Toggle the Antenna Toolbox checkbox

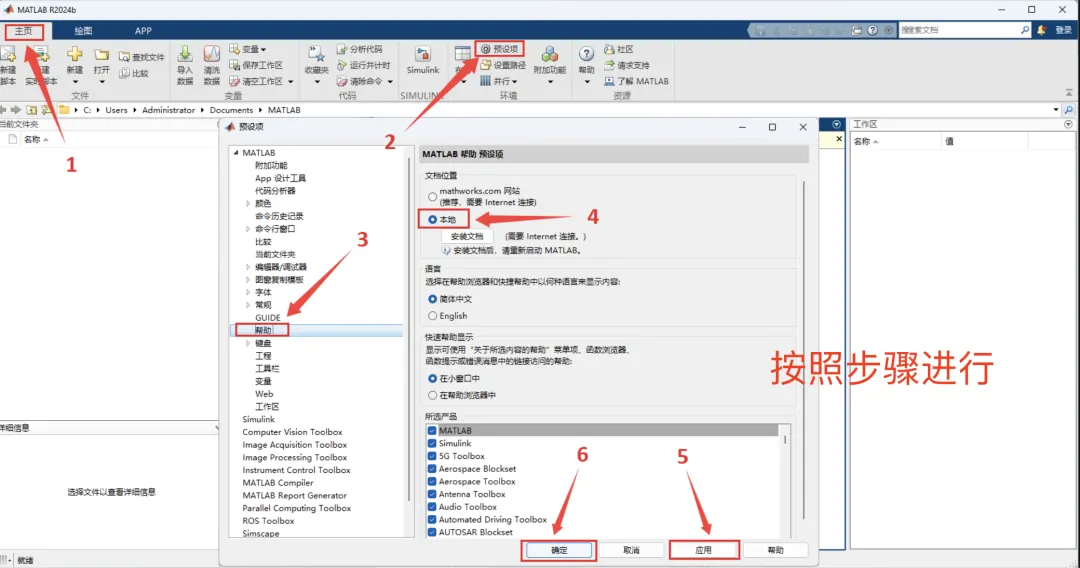click(x=432, y=494)
